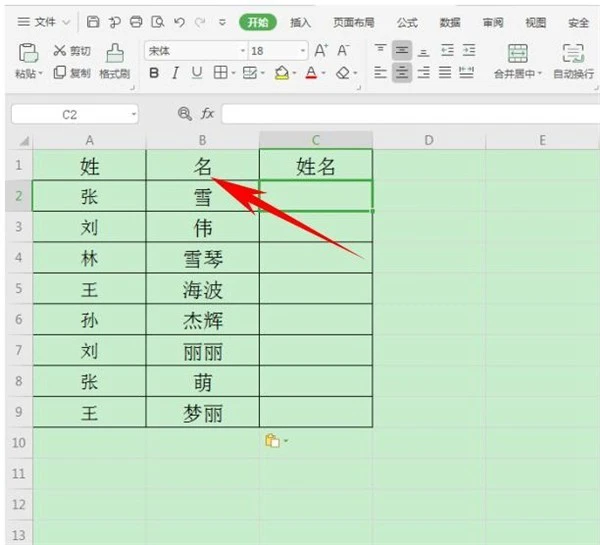Expand the 文件 menu arrow
The image size is (600, 545).
point(66,23)
